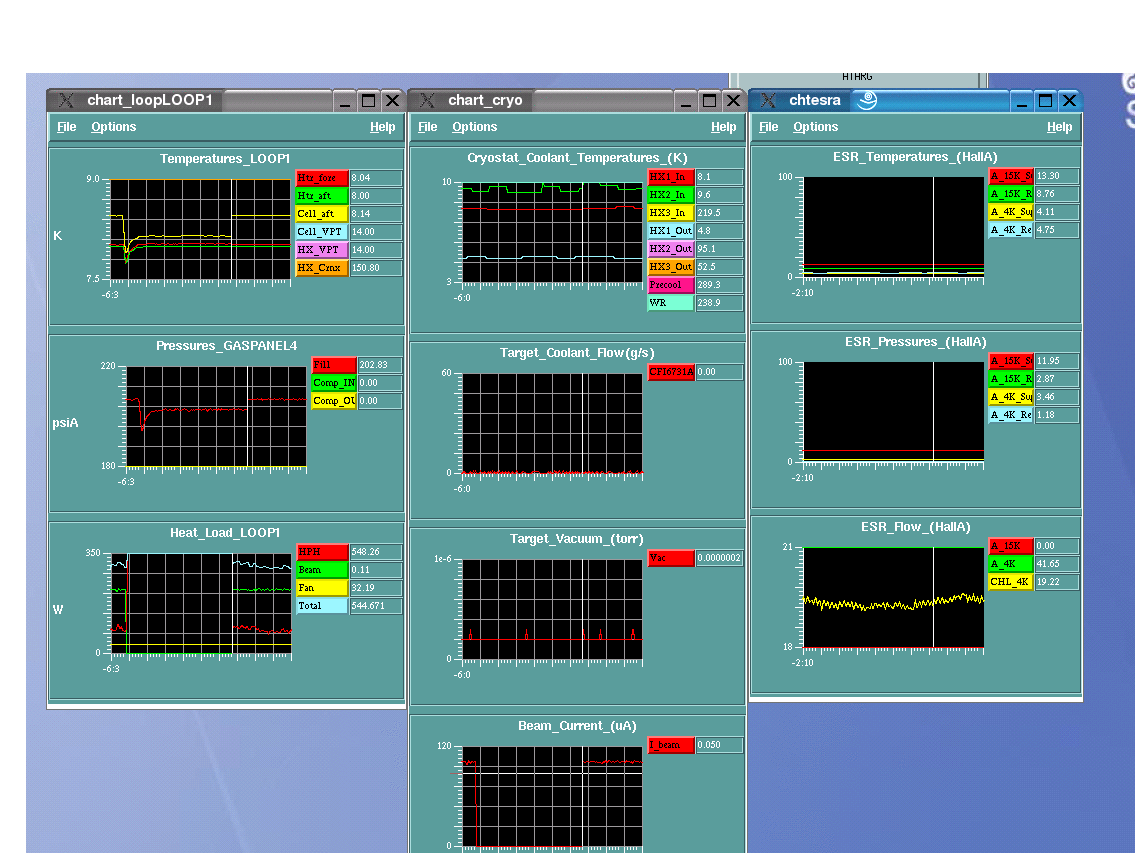Select Vac target vacuum legend label

pos(671,558)
